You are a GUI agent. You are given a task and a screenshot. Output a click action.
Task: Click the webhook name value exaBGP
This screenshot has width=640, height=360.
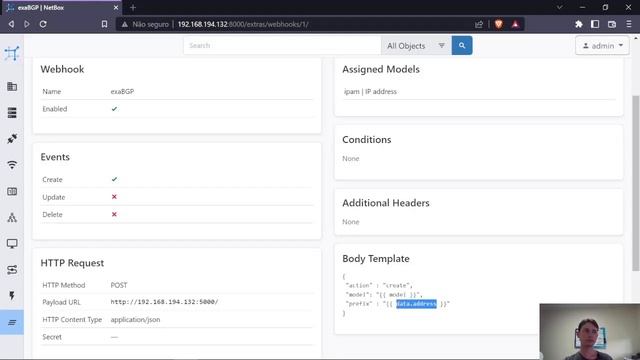[x=122, y=91]
